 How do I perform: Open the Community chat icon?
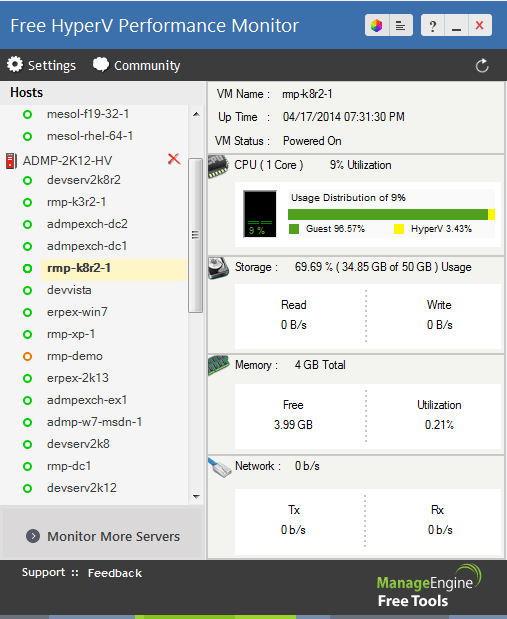pos(101,64)
